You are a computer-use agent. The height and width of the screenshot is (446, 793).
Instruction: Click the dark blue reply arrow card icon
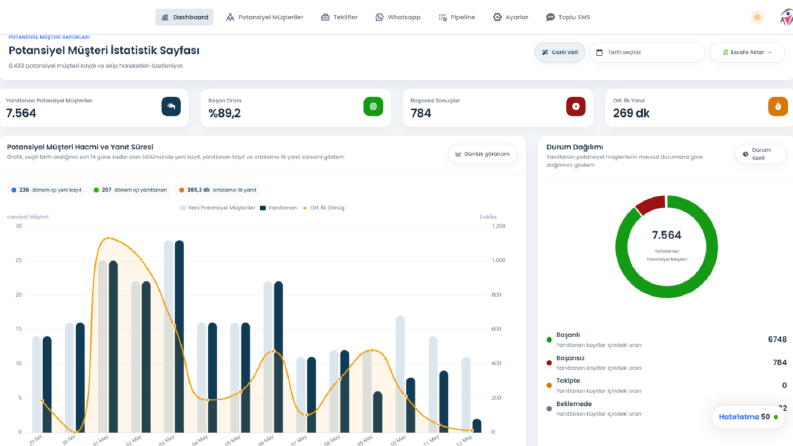click(x=171, y=107)
